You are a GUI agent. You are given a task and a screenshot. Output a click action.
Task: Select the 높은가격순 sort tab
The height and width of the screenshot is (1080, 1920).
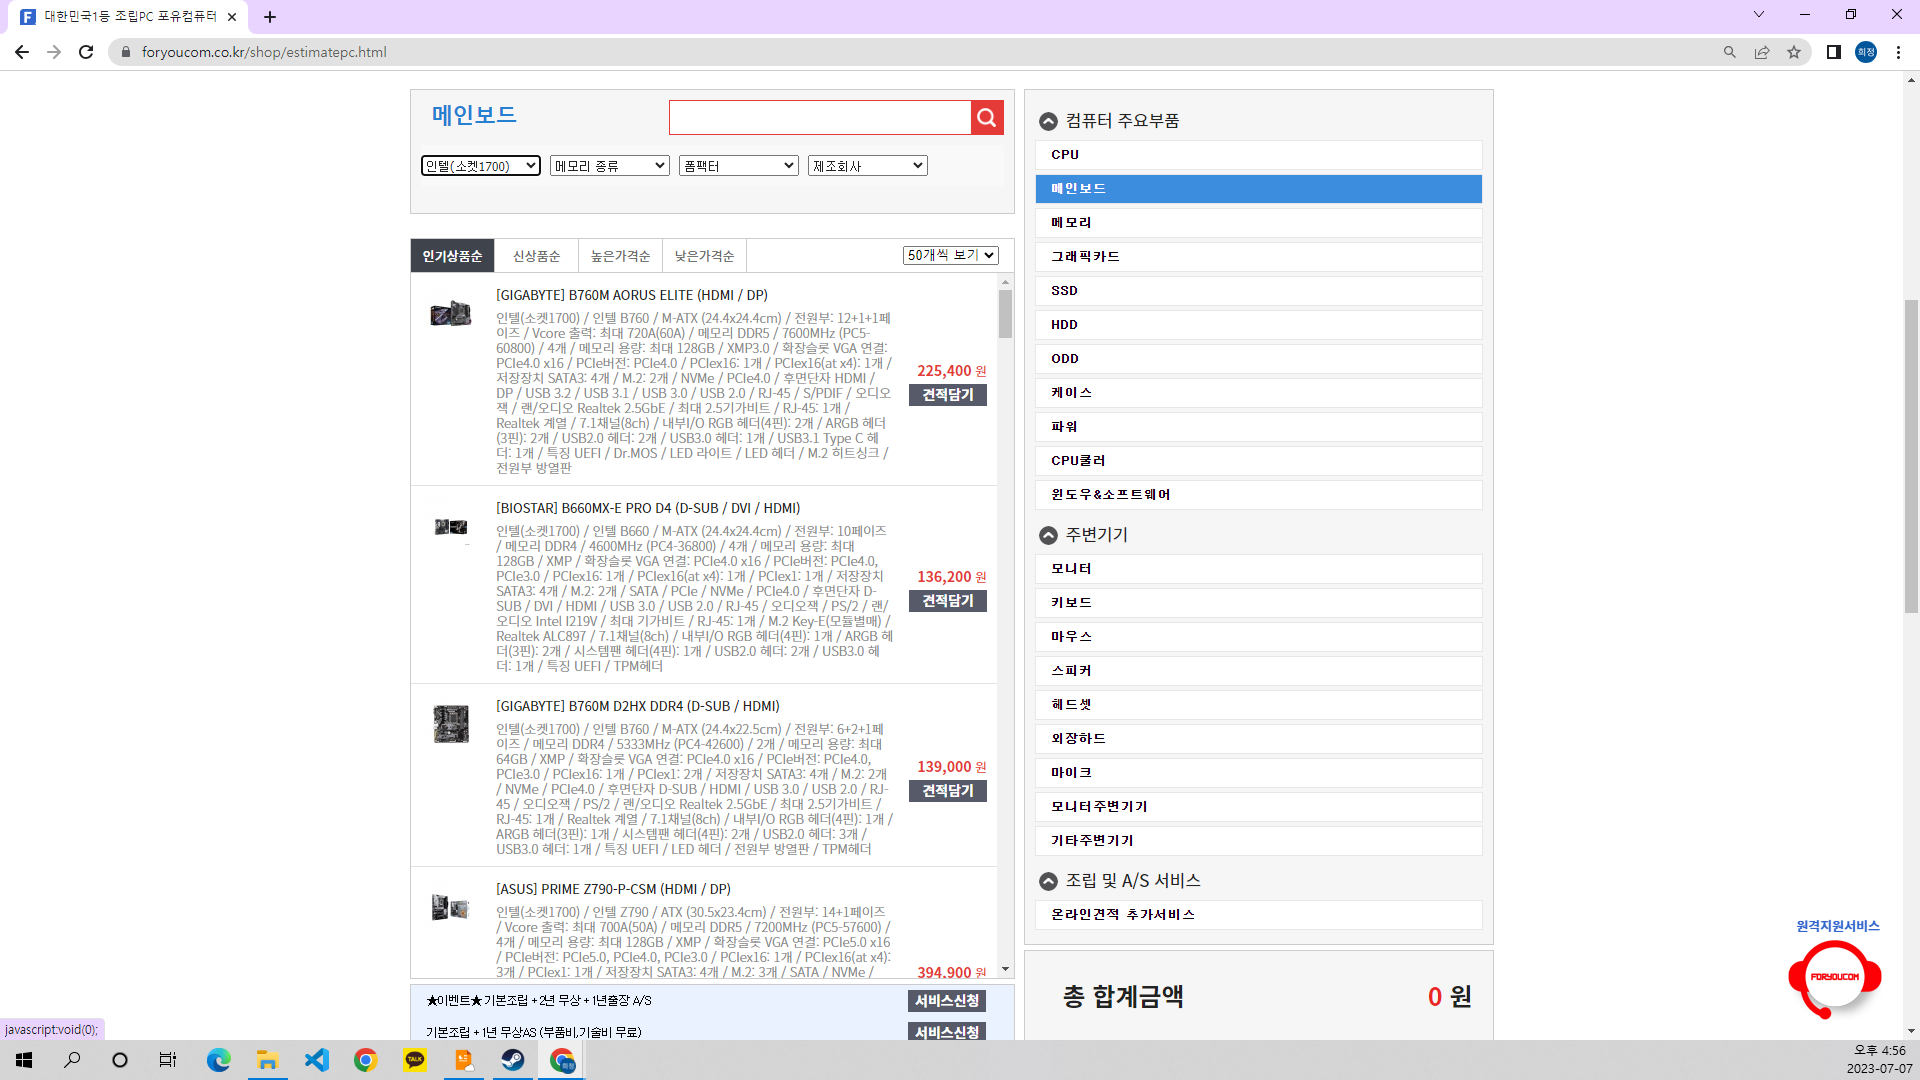pyautogui.click(x=620, y=256)
